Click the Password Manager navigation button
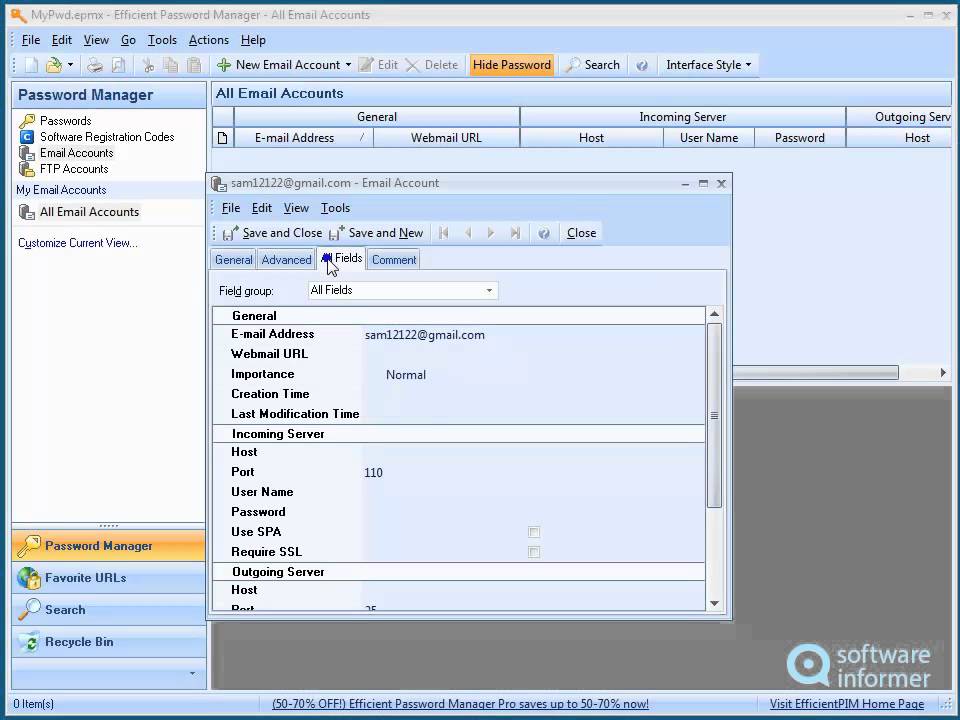This screenshot has width=960, height=720. (108, 546)
